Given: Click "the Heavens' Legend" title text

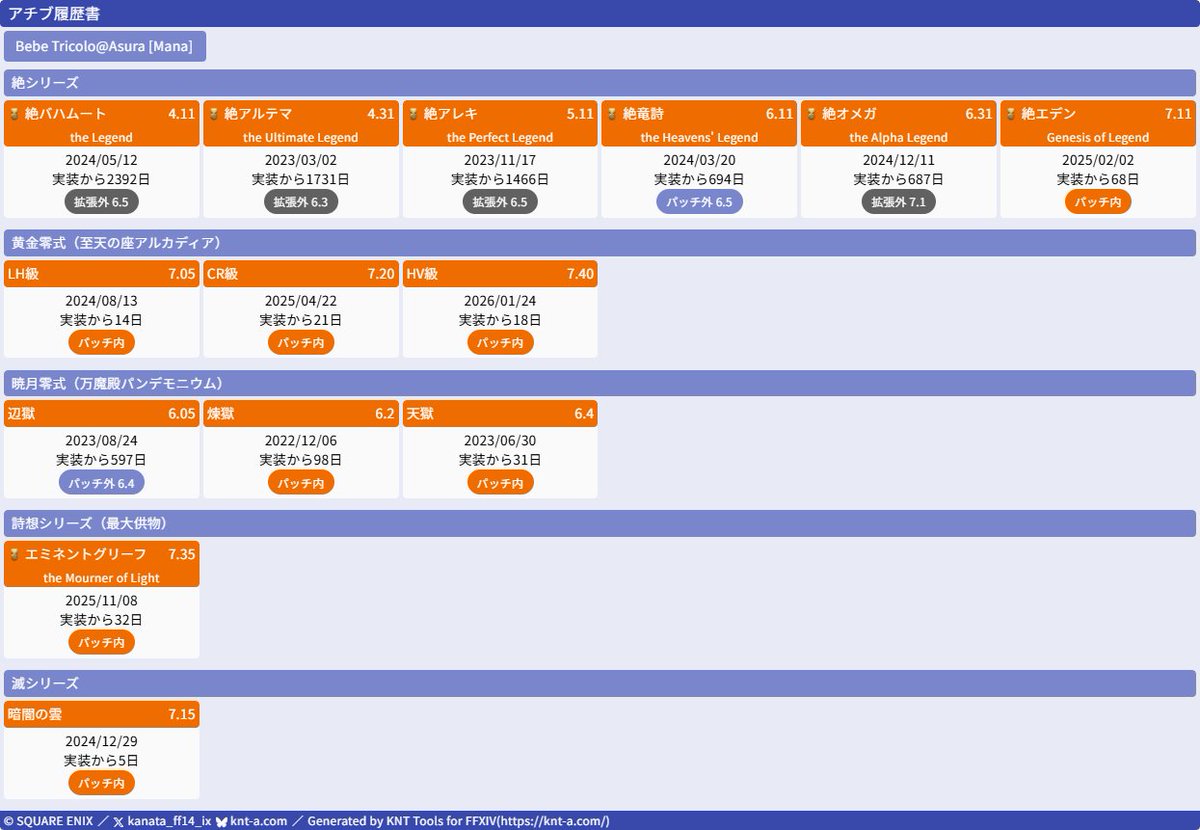Looking at the screenshot, I should pos(699,138).
